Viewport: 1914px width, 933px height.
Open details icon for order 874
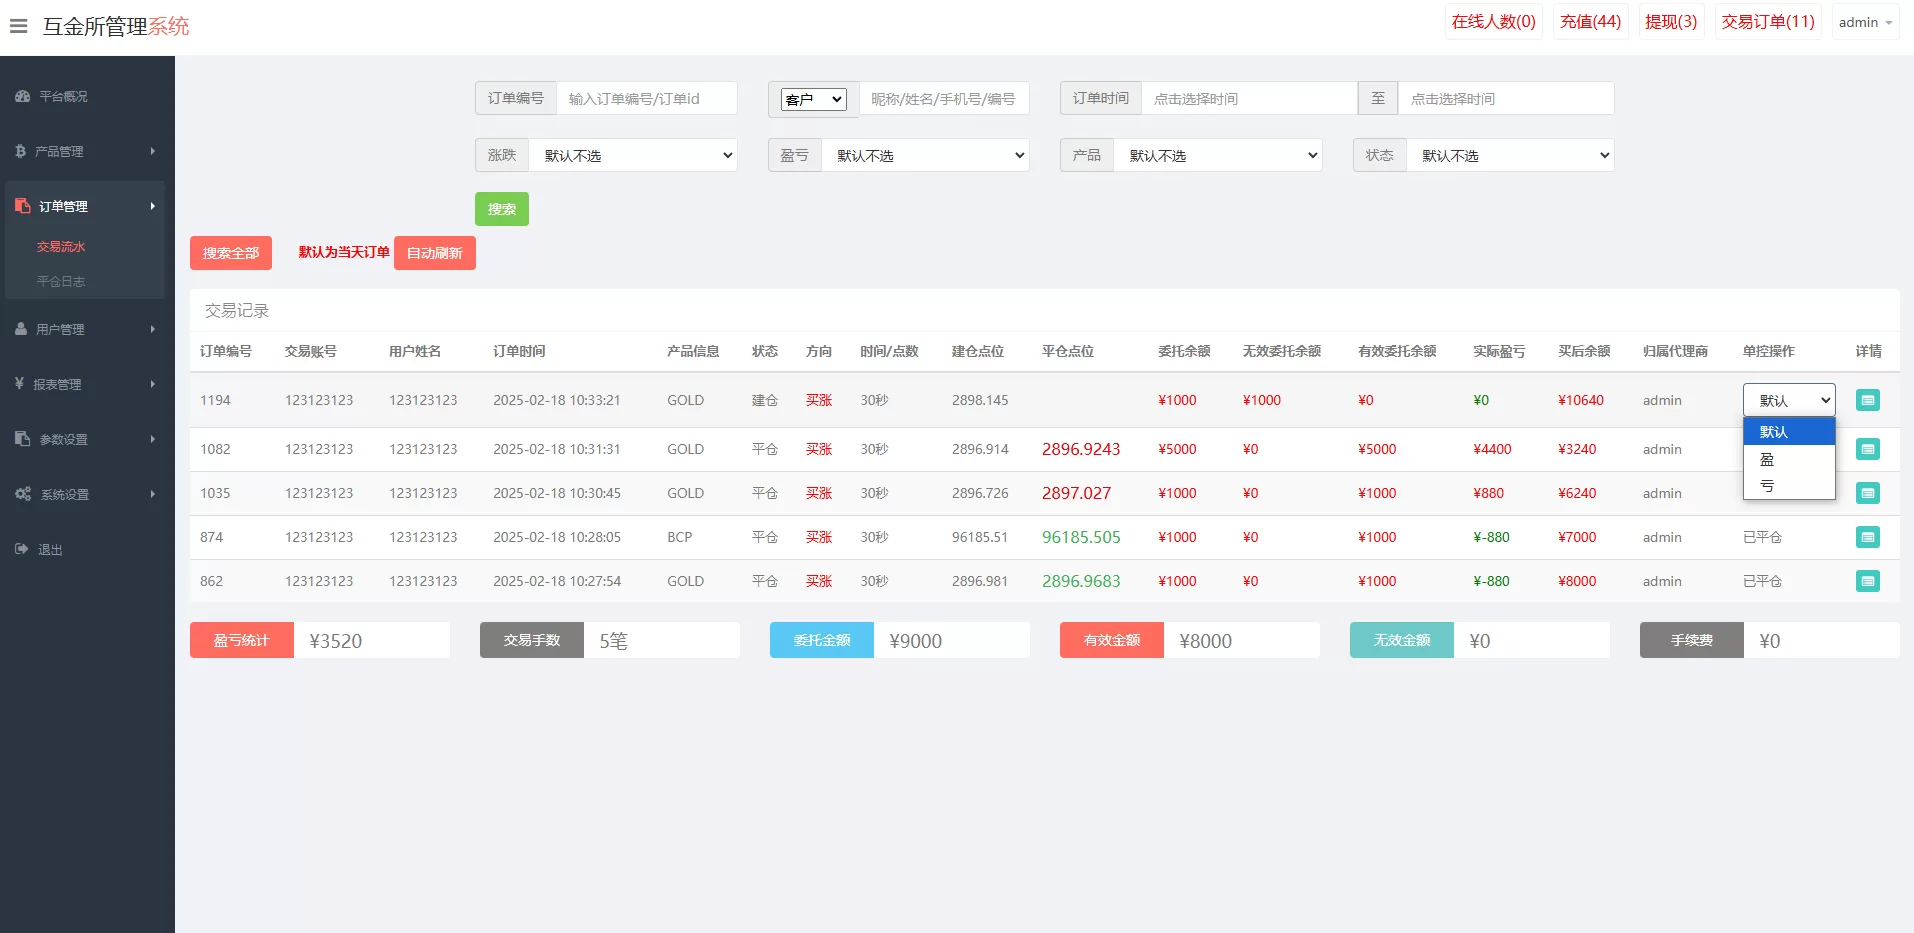click(1867, 537)
